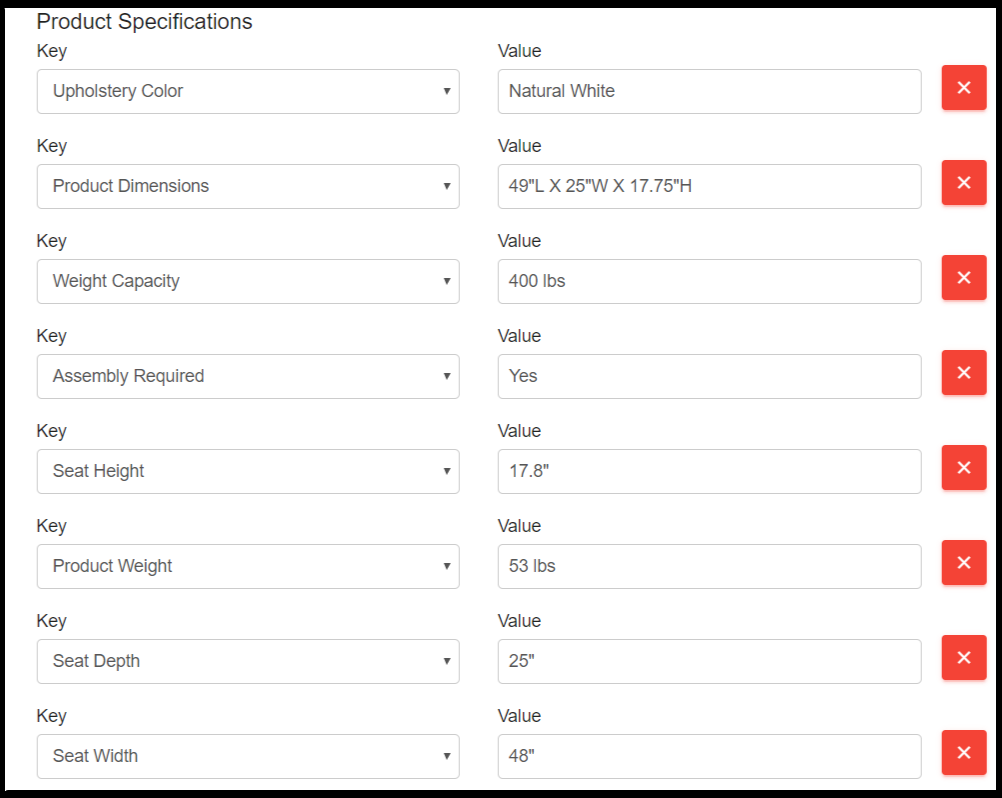Viewport: 1002px width, 798px height.
Task: Click the 53 lbs value field
Action: 709,566
